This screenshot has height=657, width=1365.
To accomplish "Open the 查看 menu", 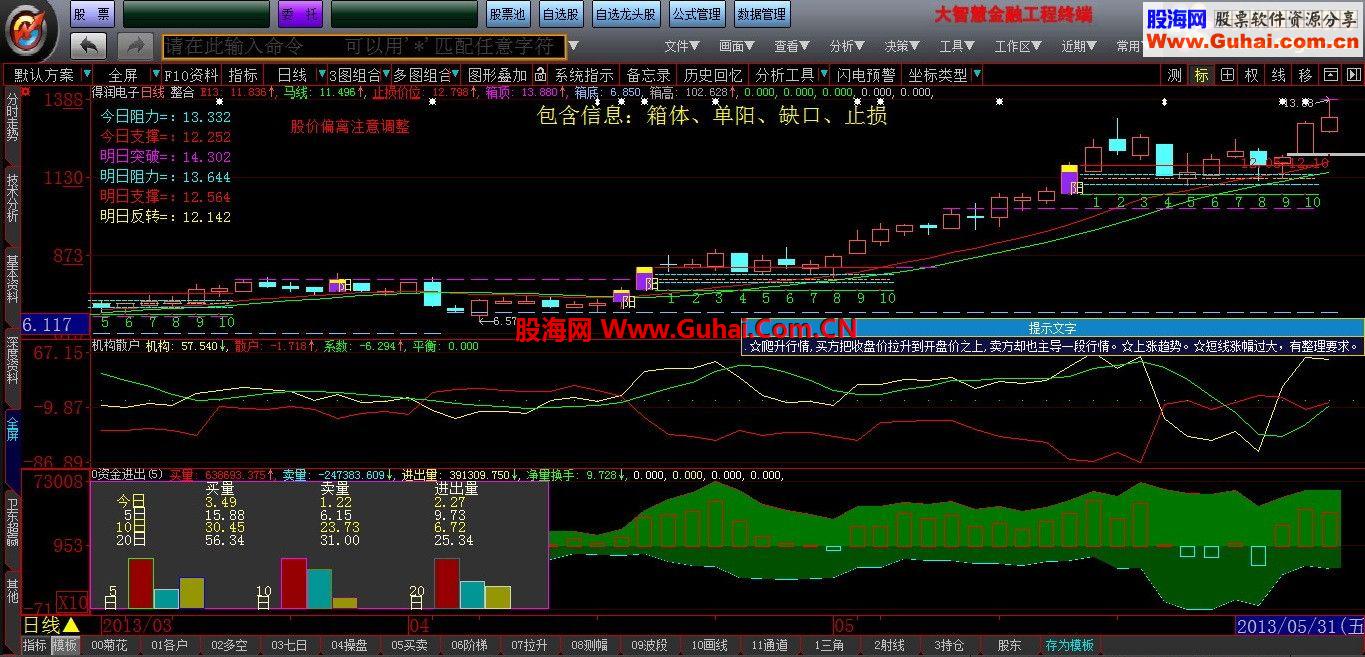I will 791,46.
